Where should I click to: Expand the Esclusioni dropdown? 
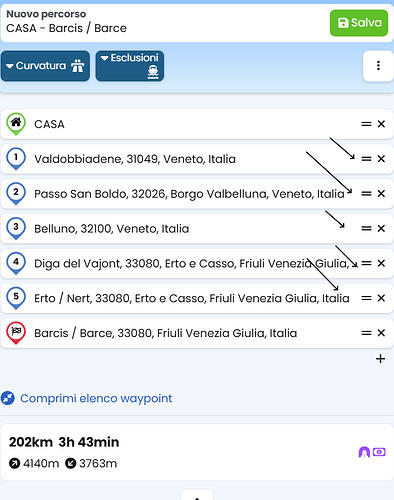[x=130, y=66]
